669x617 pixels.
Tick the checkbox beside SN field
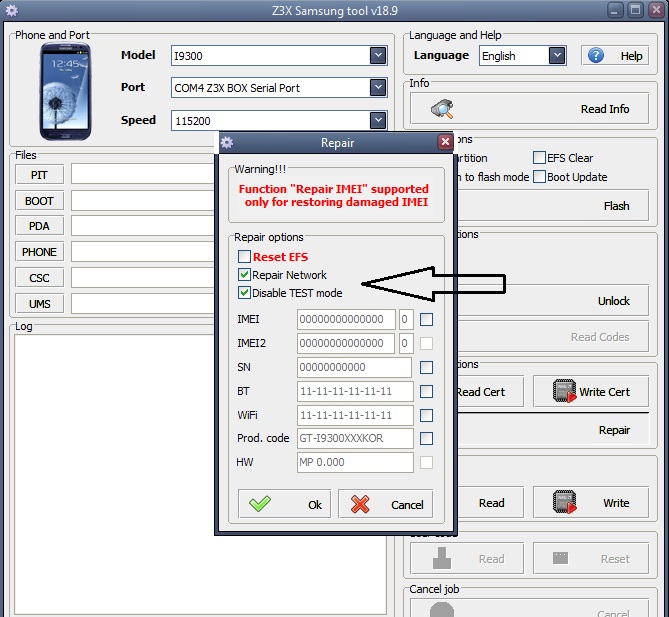click(426, 367)
